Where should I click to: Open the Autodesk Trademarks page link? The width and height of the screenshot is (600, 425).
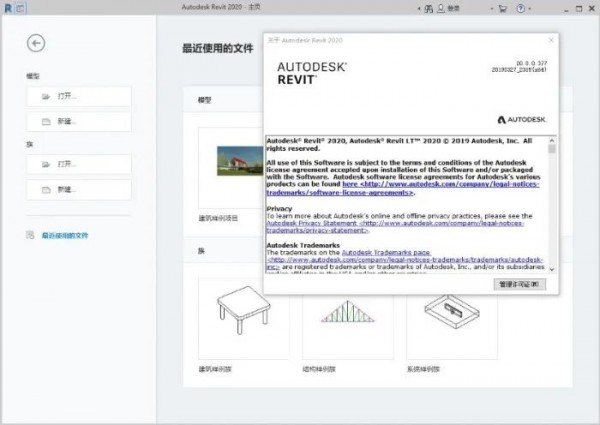tap(404, 260)
